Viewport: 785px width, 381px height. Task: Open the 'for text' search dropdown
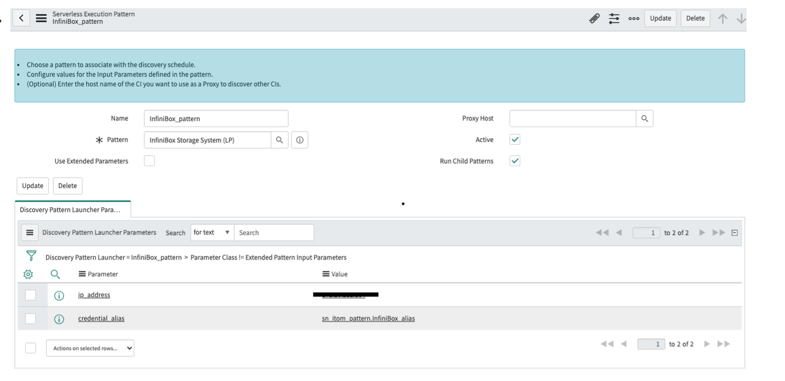click(212, 232)
